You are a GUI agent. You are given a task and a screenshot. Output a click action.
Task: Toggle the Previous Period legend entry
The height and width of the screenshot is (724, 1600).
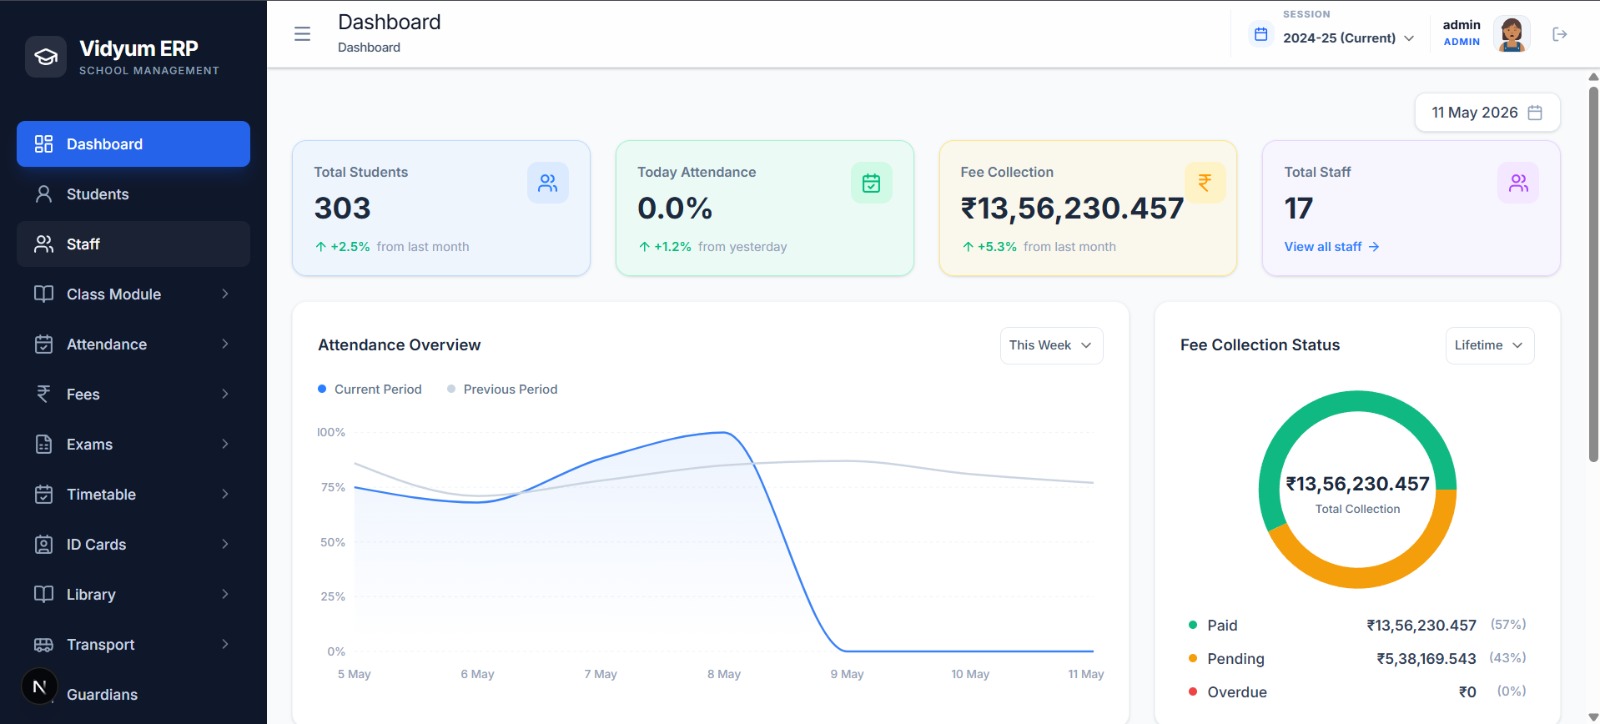click(502, 389)
